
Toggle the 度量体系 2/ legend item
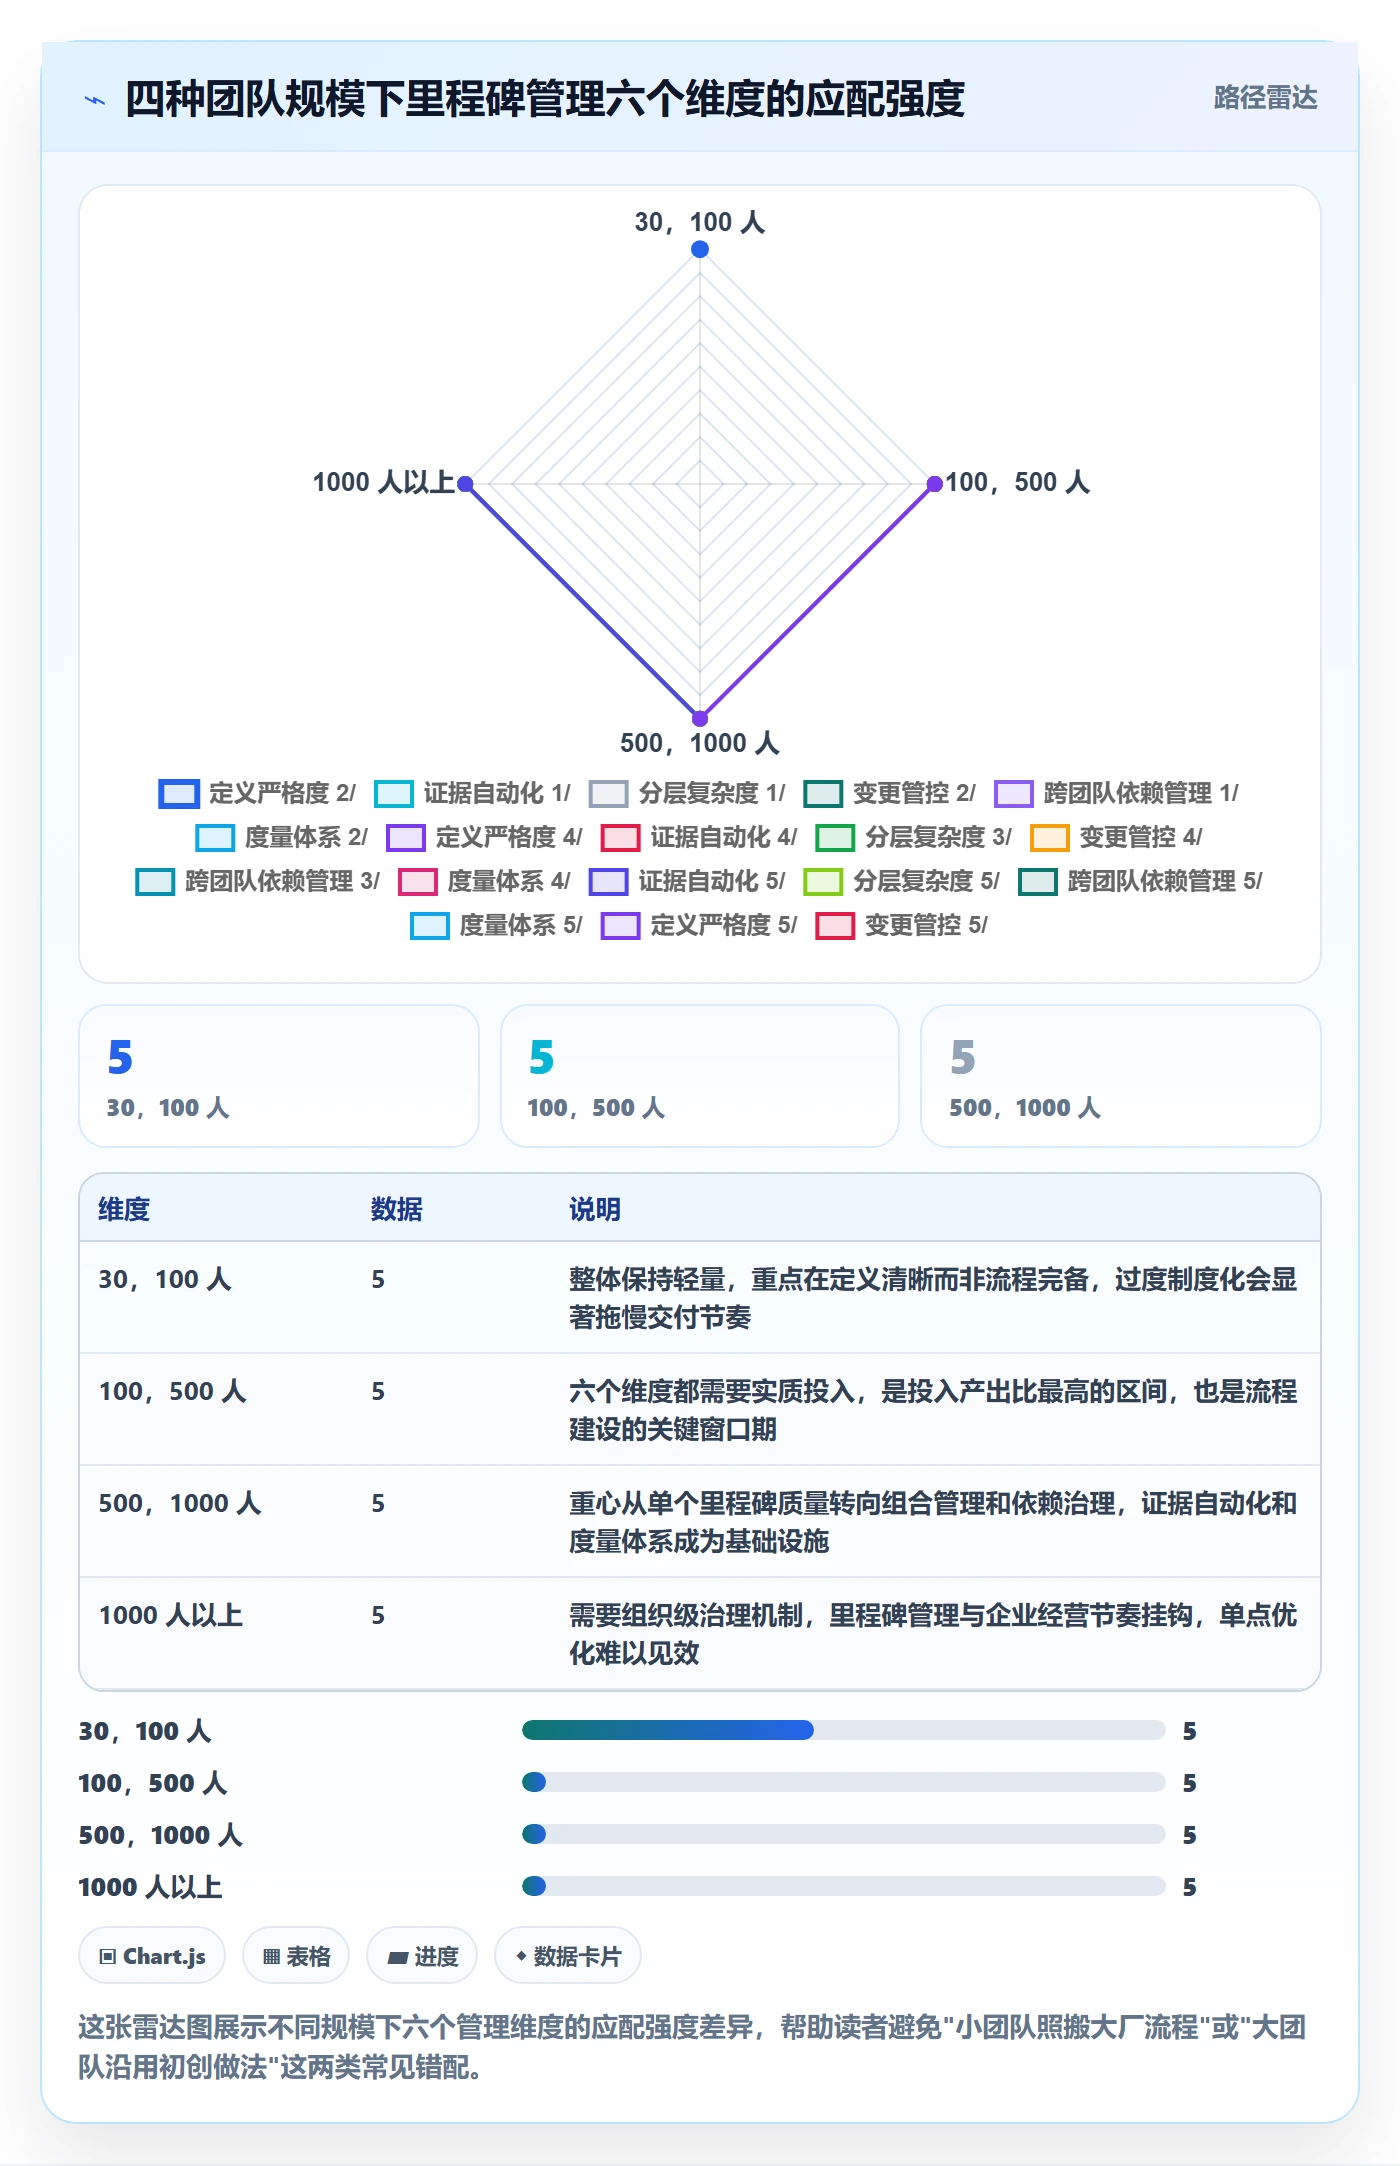[x=281, y=837]
